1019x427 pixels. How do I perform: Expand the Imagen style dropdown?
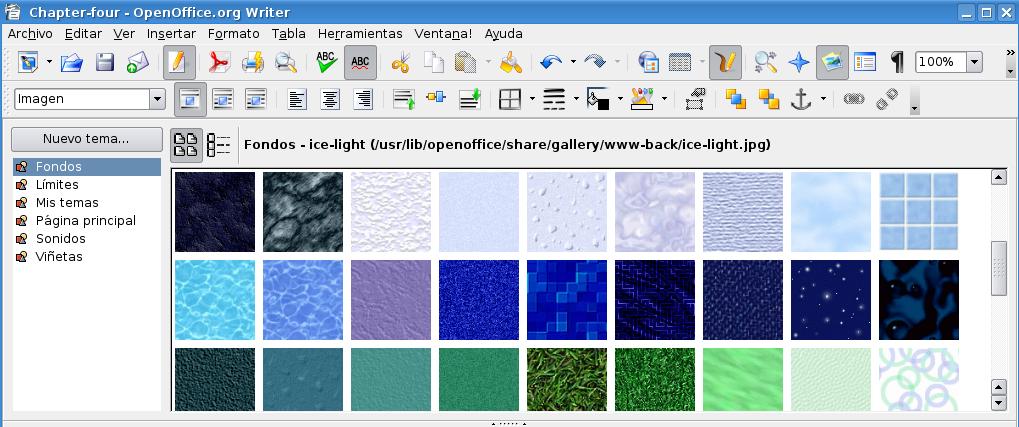pyautogui.click(x=157, y=99)
